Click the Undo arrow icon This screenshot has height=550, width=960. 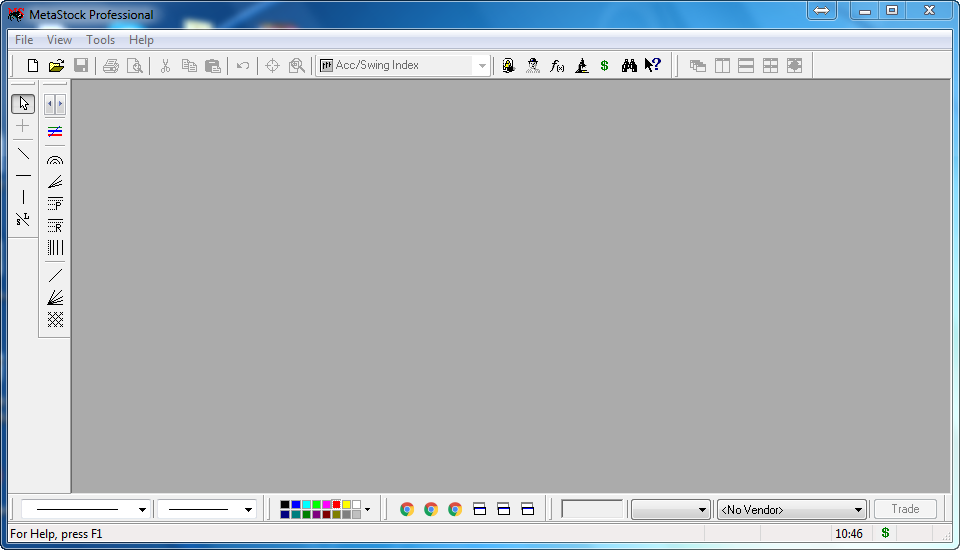tap(243, 66)
